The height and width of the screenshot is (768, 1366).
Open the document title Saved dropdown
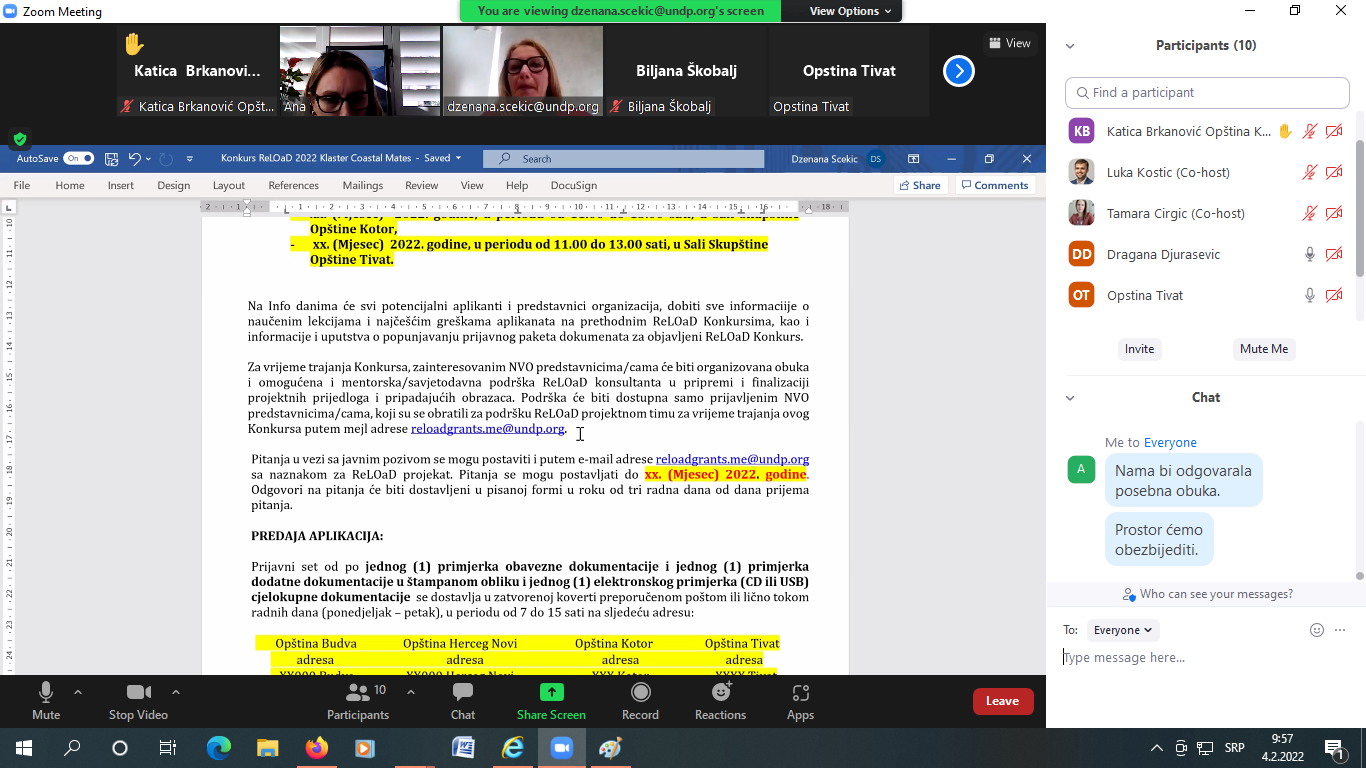click(458, 158)
